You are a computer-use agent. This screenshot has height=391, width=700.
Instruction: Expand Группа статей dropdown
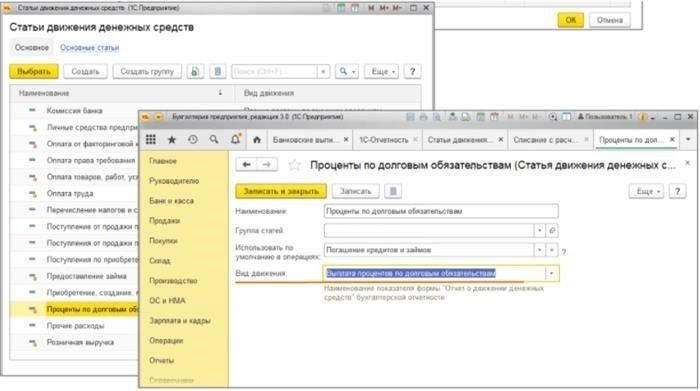540,230
